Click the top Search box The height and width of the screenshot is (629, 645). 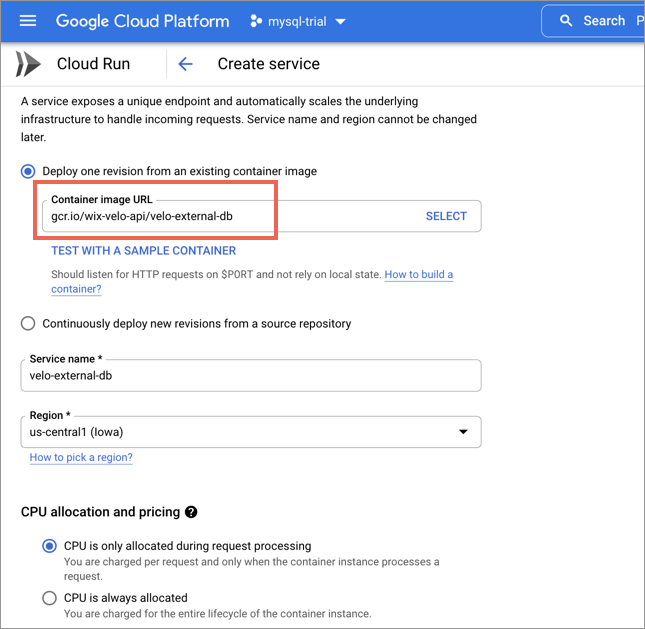[593, 21]
